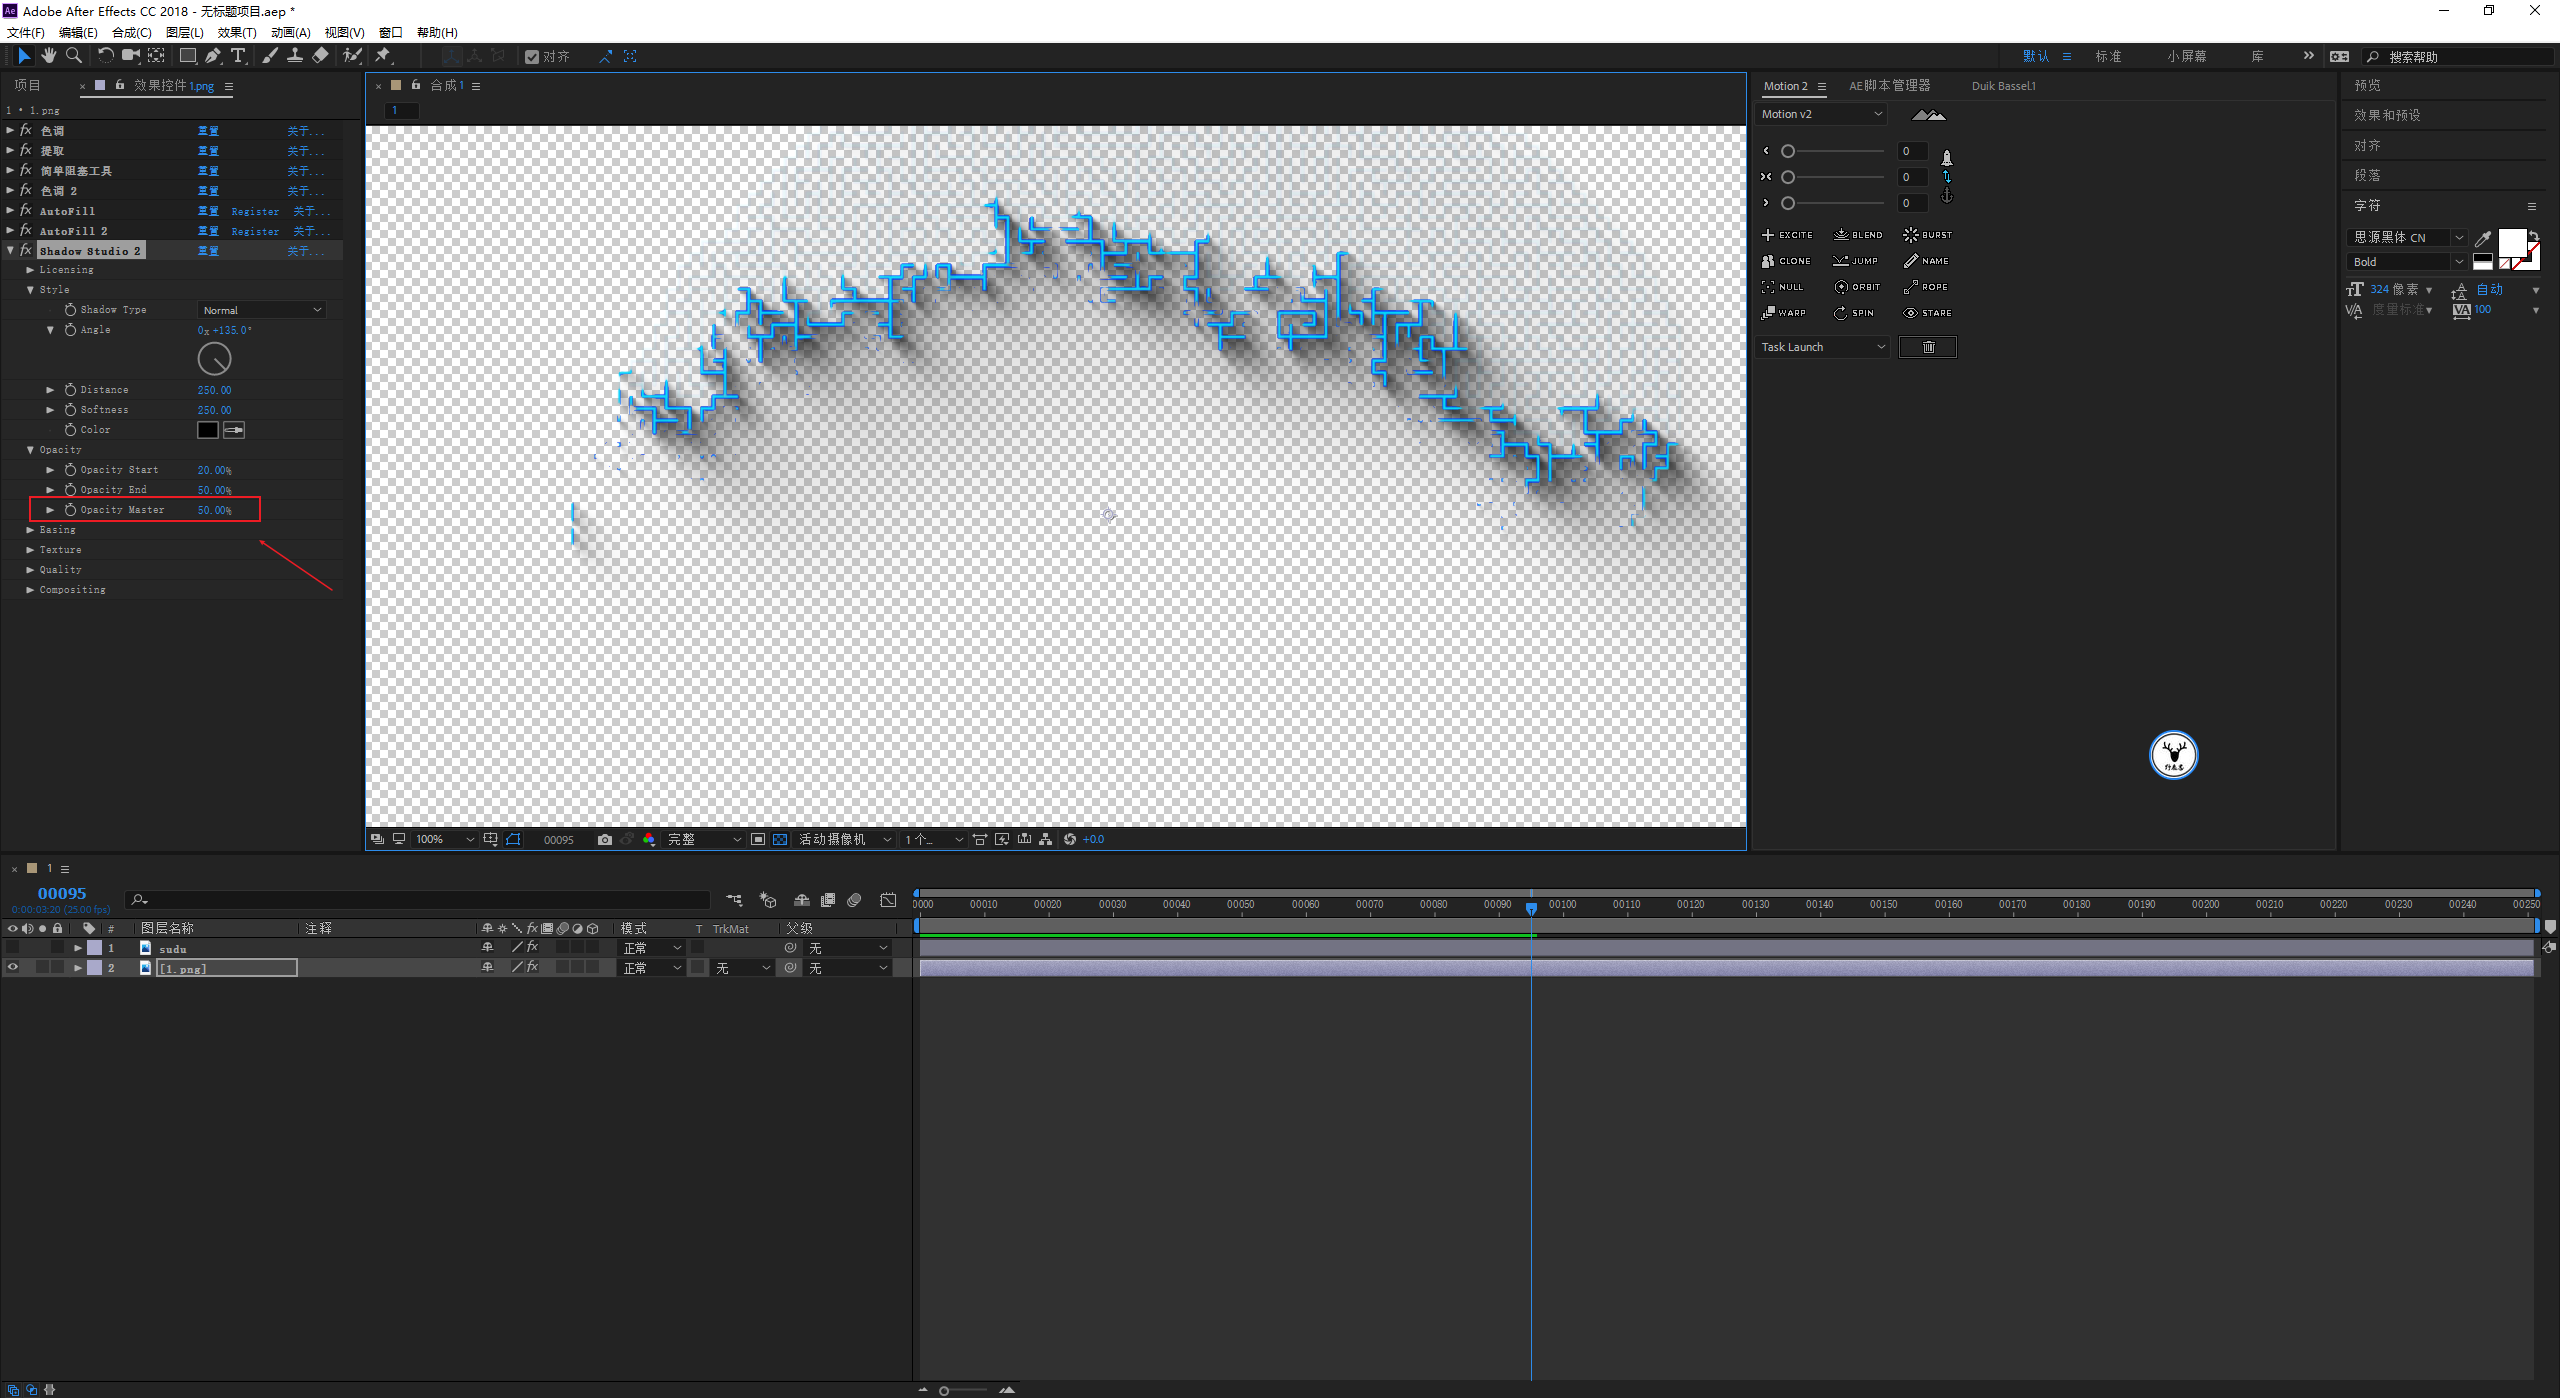Click the timeline layer search field
The height and width of the screenshot is (1398, 2560).
pos(418,900)
